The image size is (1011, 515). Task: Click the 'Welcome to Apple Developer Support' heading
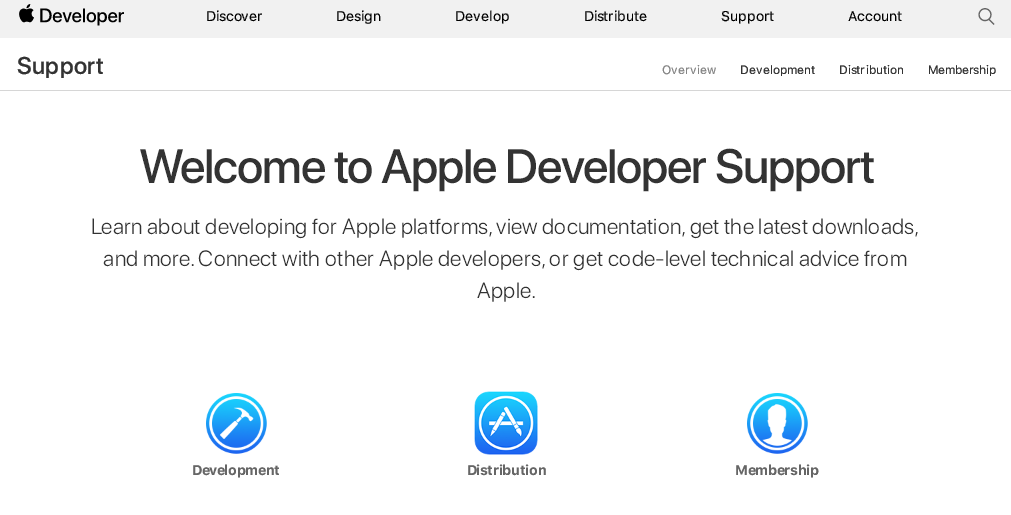coord(506,168)
